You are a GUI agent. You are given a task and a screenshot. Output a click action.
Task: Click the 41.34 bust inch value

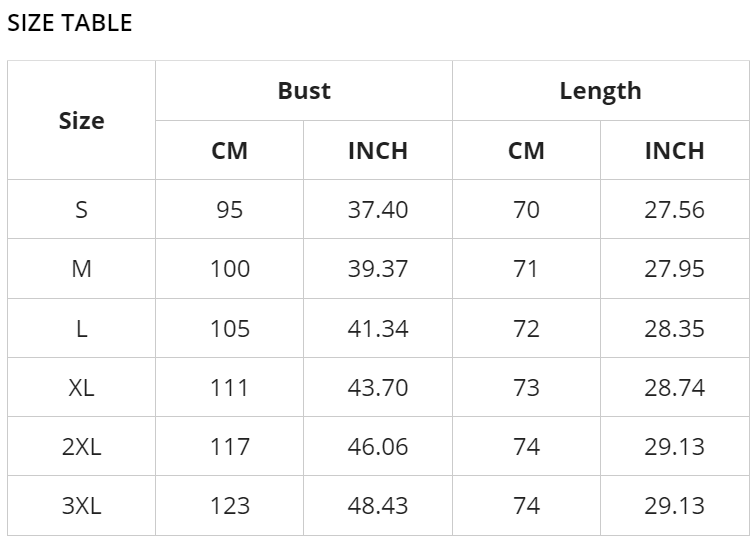pos(378,328)
